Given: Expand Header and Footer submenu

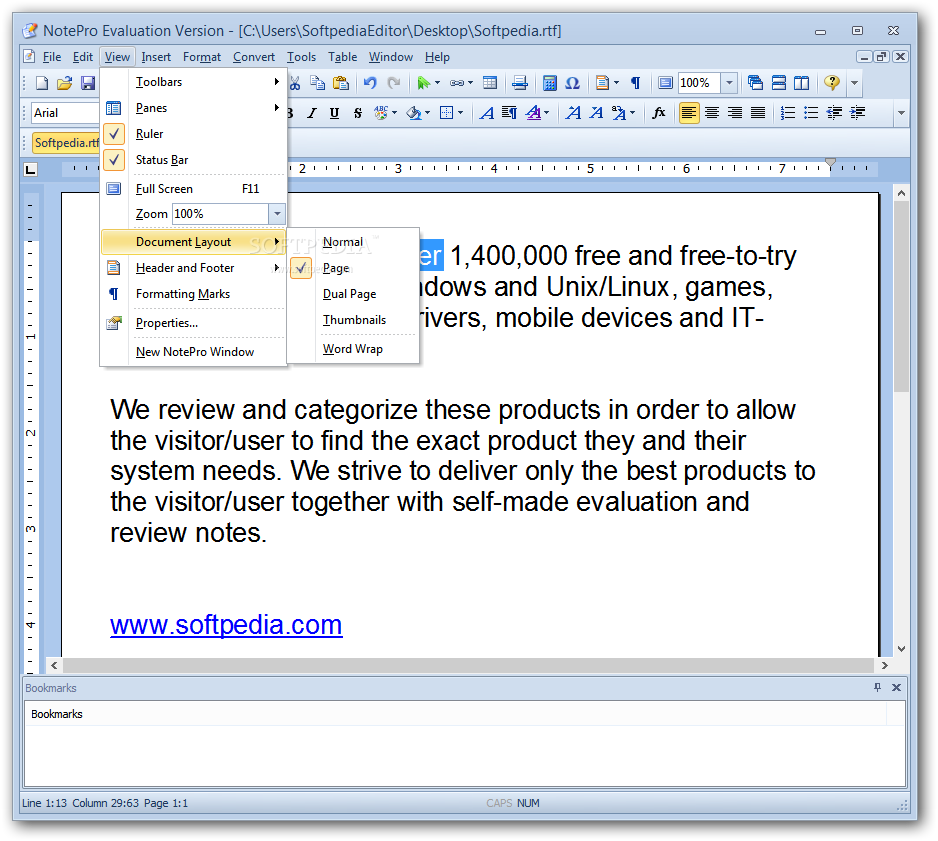Looking at the screenshot, I should pyautogui.click(x=193, y=268).
